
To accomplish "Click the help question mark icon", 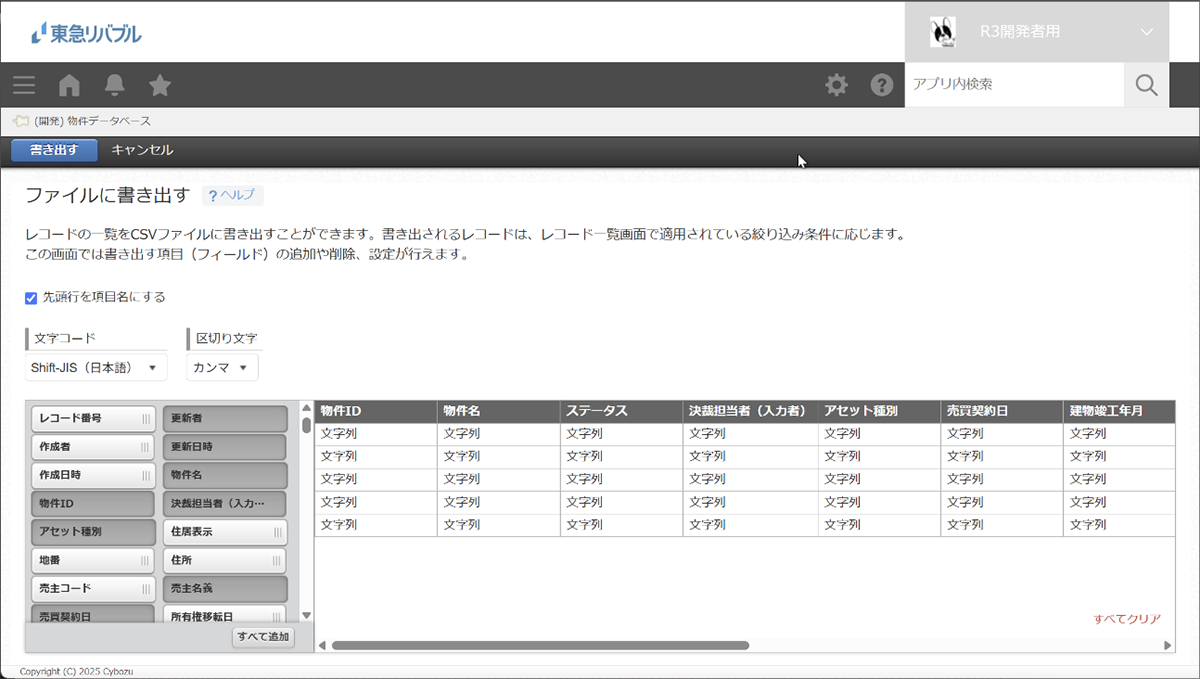I will point(881,85).
